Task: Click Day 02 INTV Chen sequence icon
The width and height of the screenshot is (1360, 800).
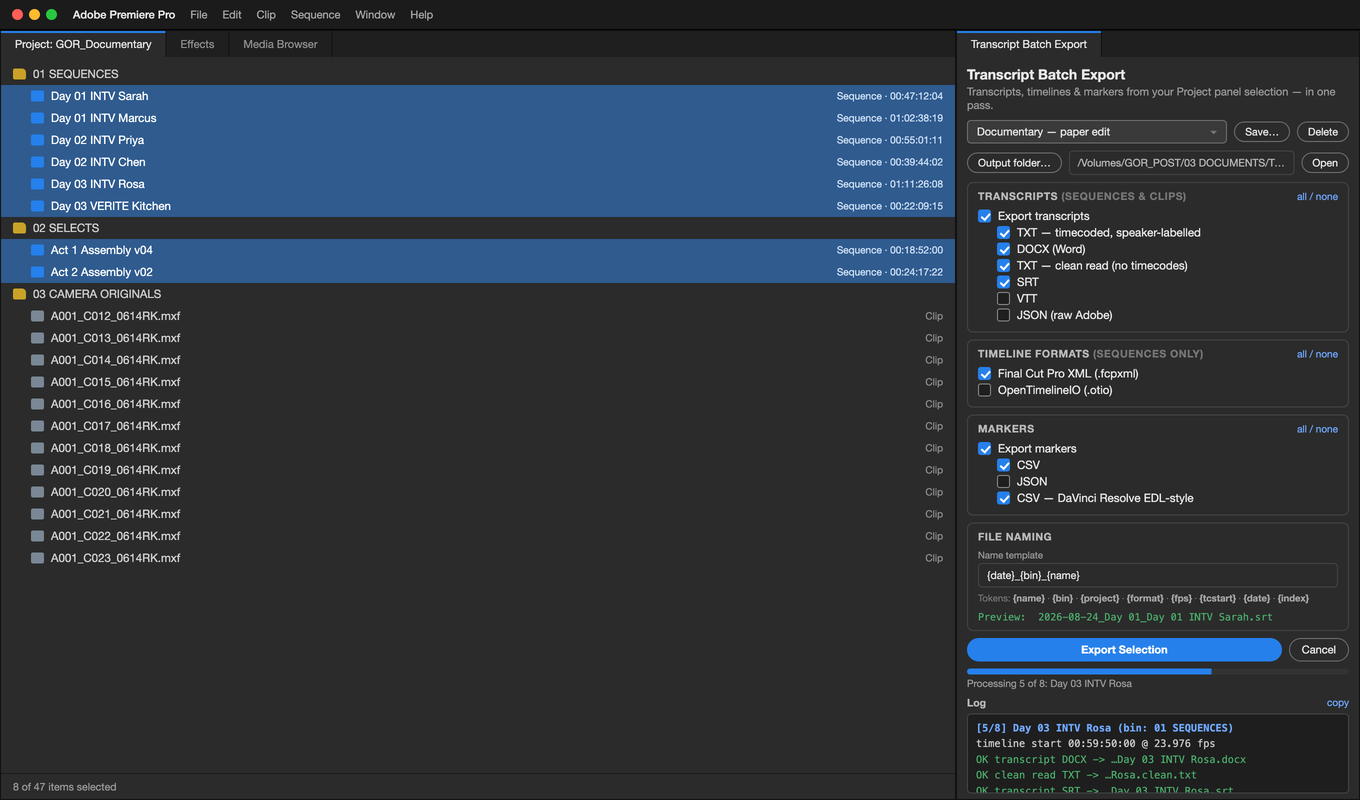Action: coord(37,162)
